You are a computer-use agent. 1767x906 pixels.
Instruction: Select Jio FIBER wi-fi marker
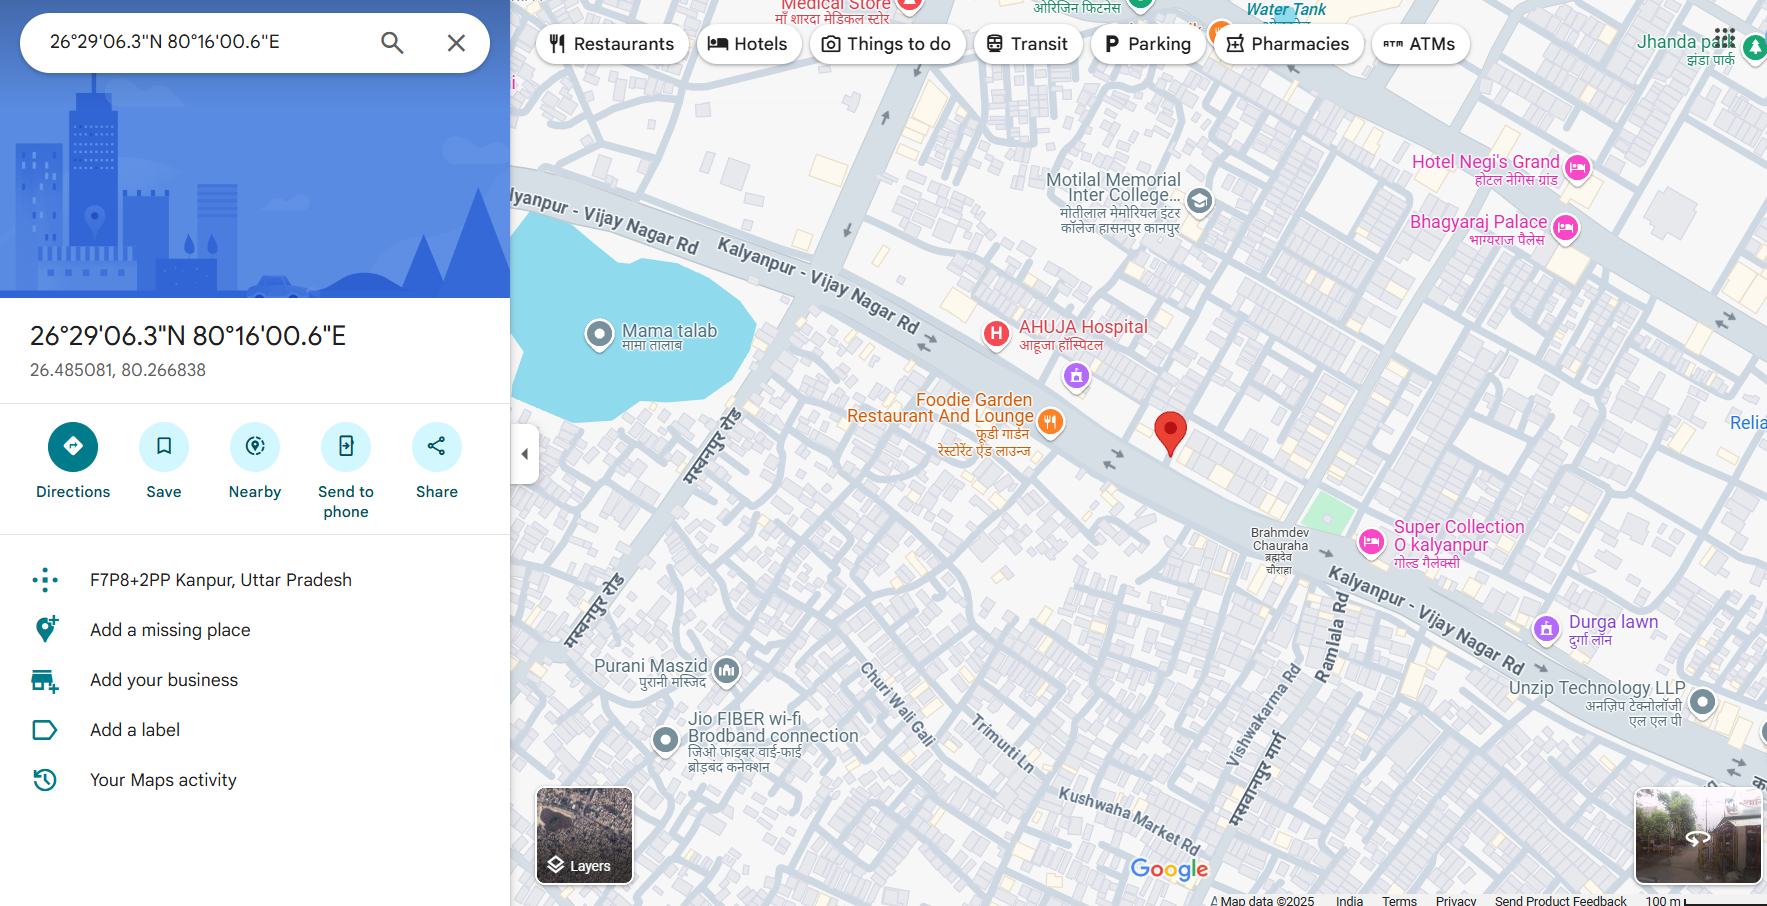pyautogui.click(x=666, y=740)
